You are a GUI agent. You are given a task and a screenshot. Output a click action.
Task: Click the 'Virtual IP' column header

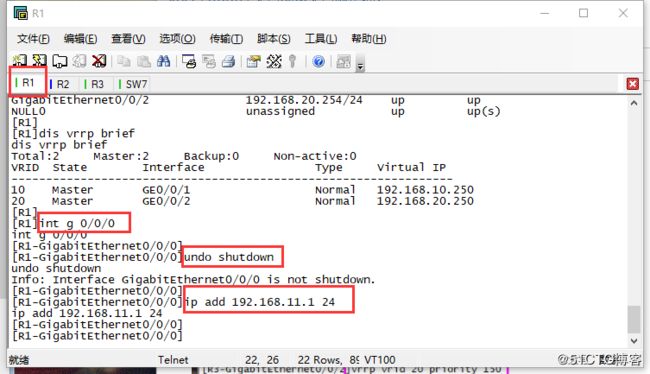point(411,168)
